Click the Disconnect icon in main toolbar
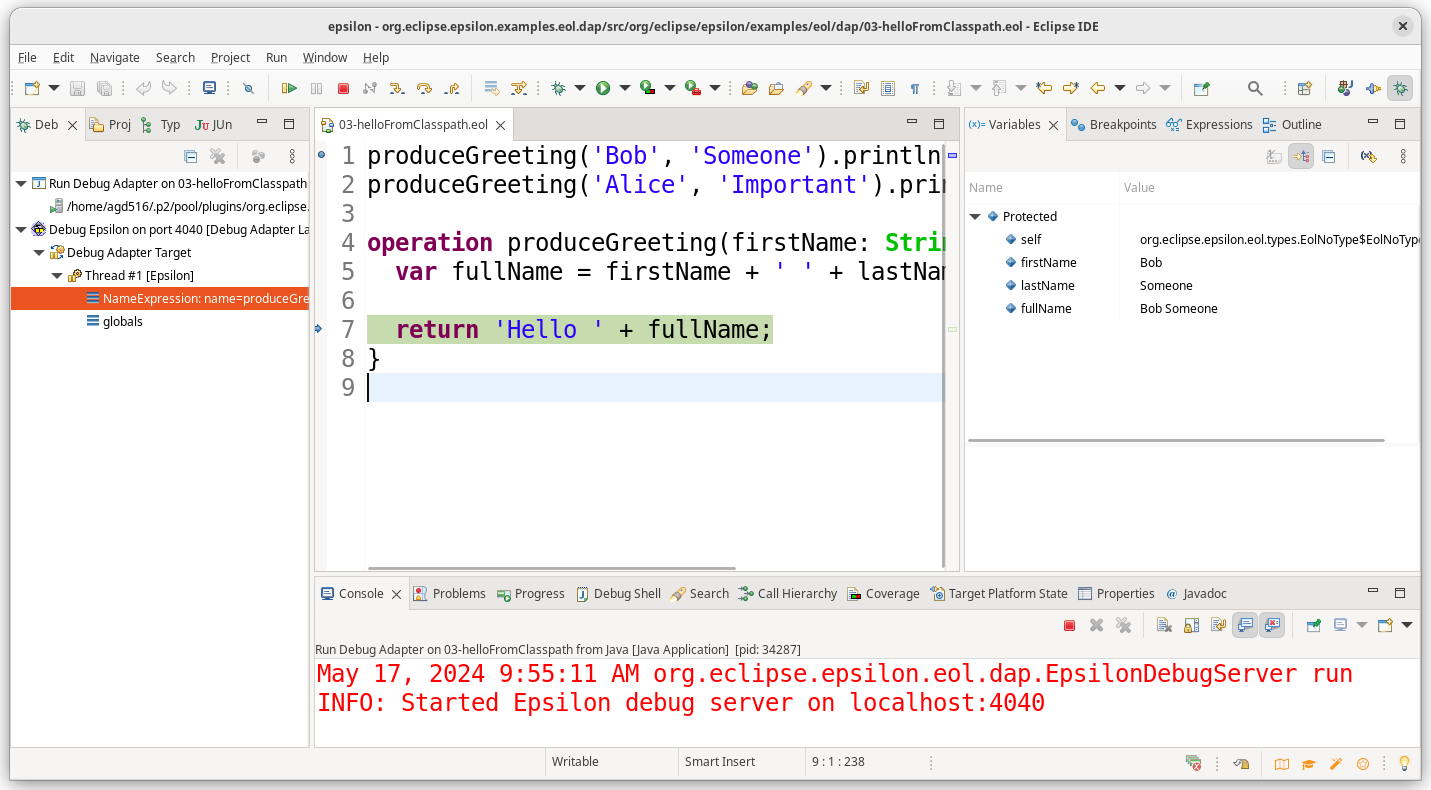Image resolution: width=1431 pixels, height=790 pixels. click(x=370, y=88)
